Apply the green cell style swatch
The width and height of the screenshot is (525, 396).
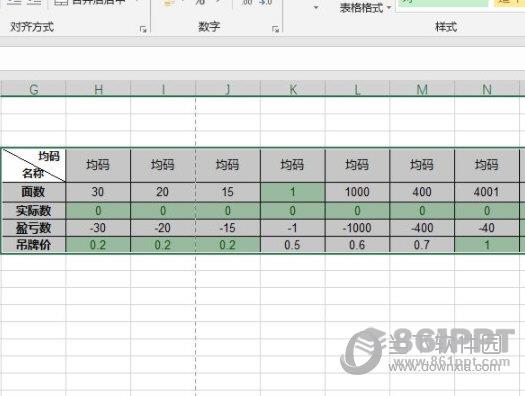pos(444,3)
